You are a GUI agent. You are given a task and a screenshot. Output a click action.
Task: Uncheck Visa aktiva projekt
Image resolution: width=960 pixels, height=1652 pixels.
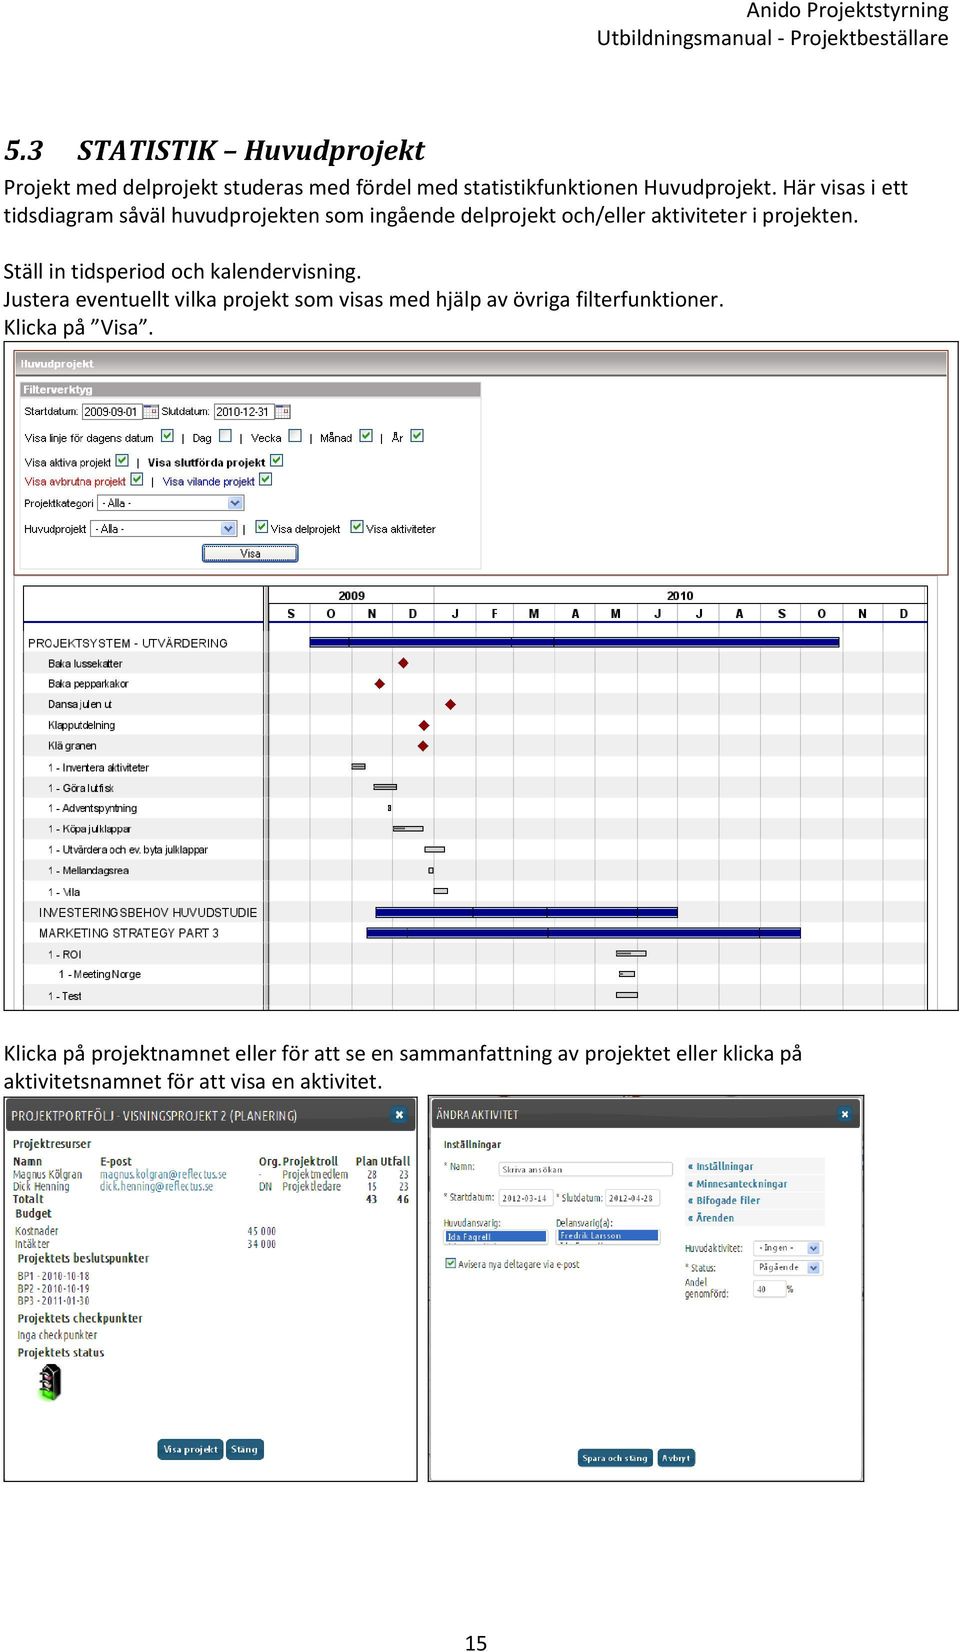point(122,461)
